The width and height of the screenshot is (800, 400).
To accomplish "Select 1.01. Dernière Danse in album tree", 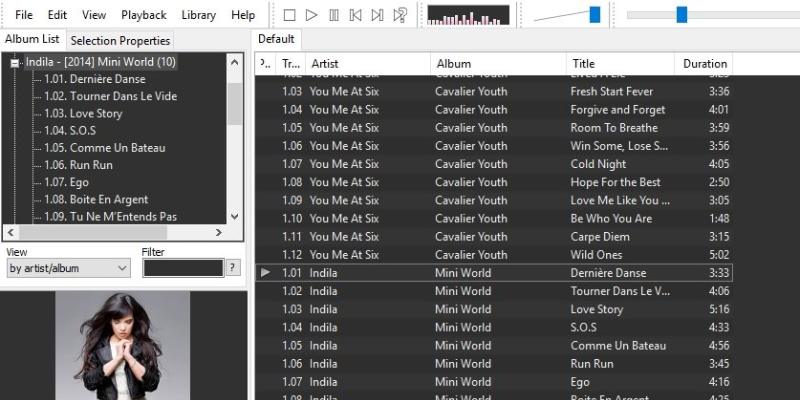I will pos(95,79).
